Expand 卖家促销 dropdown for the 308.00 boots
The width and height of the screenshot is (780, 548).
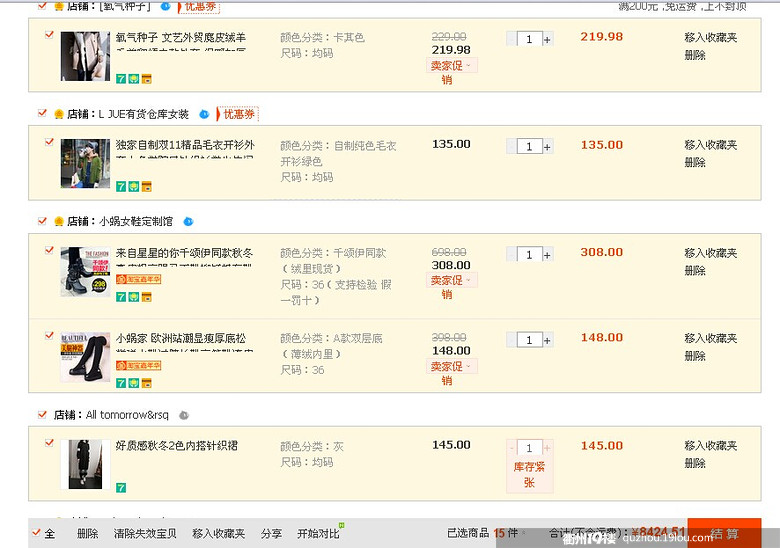pos(452,280)
